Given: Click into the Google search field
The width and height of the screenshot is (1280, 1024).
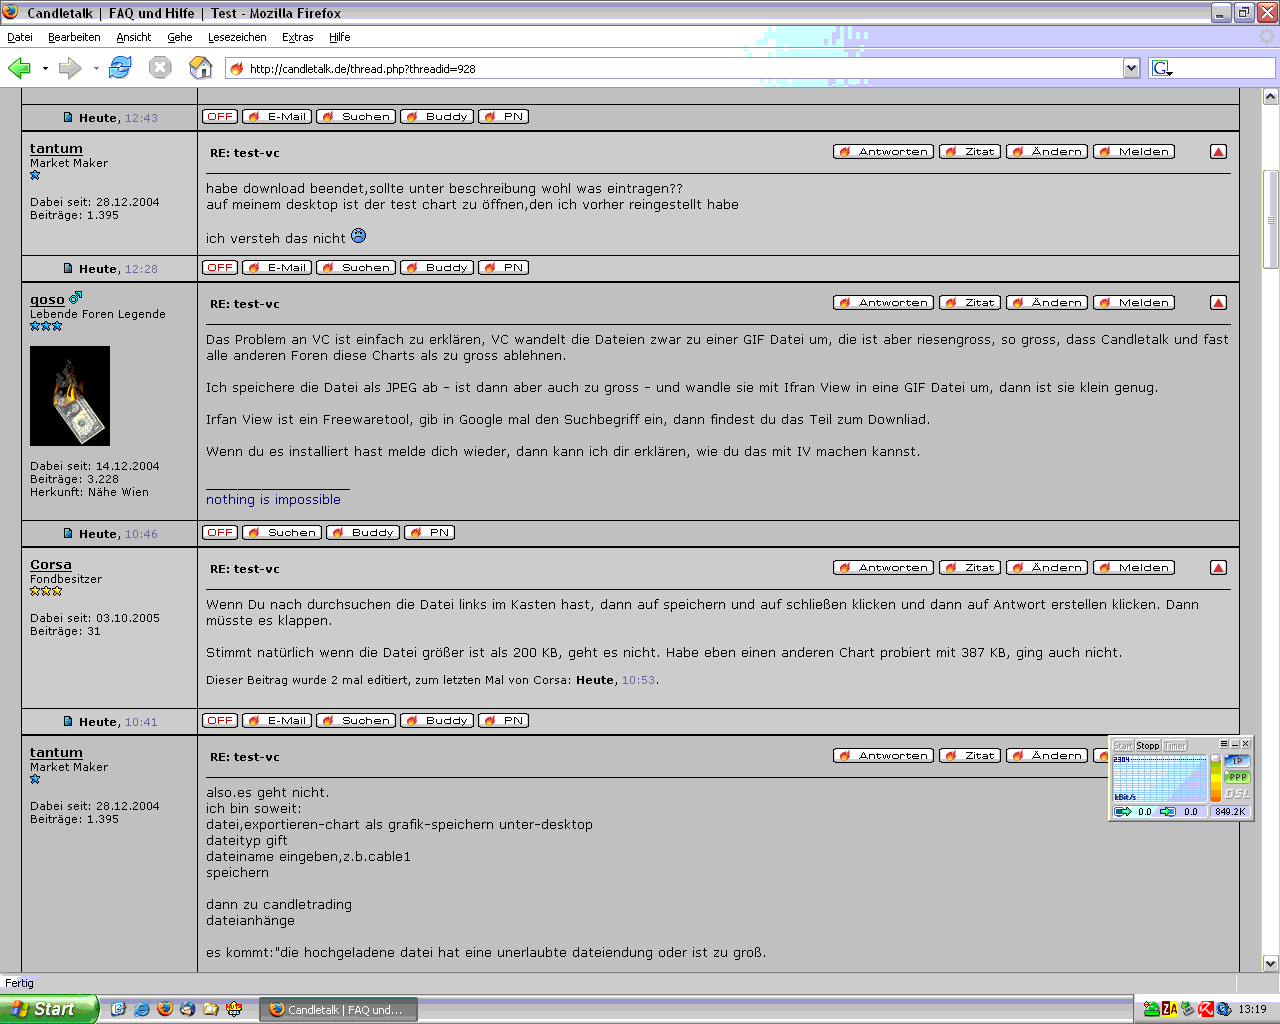Looking at the screenshot, I should (1225, 68).
